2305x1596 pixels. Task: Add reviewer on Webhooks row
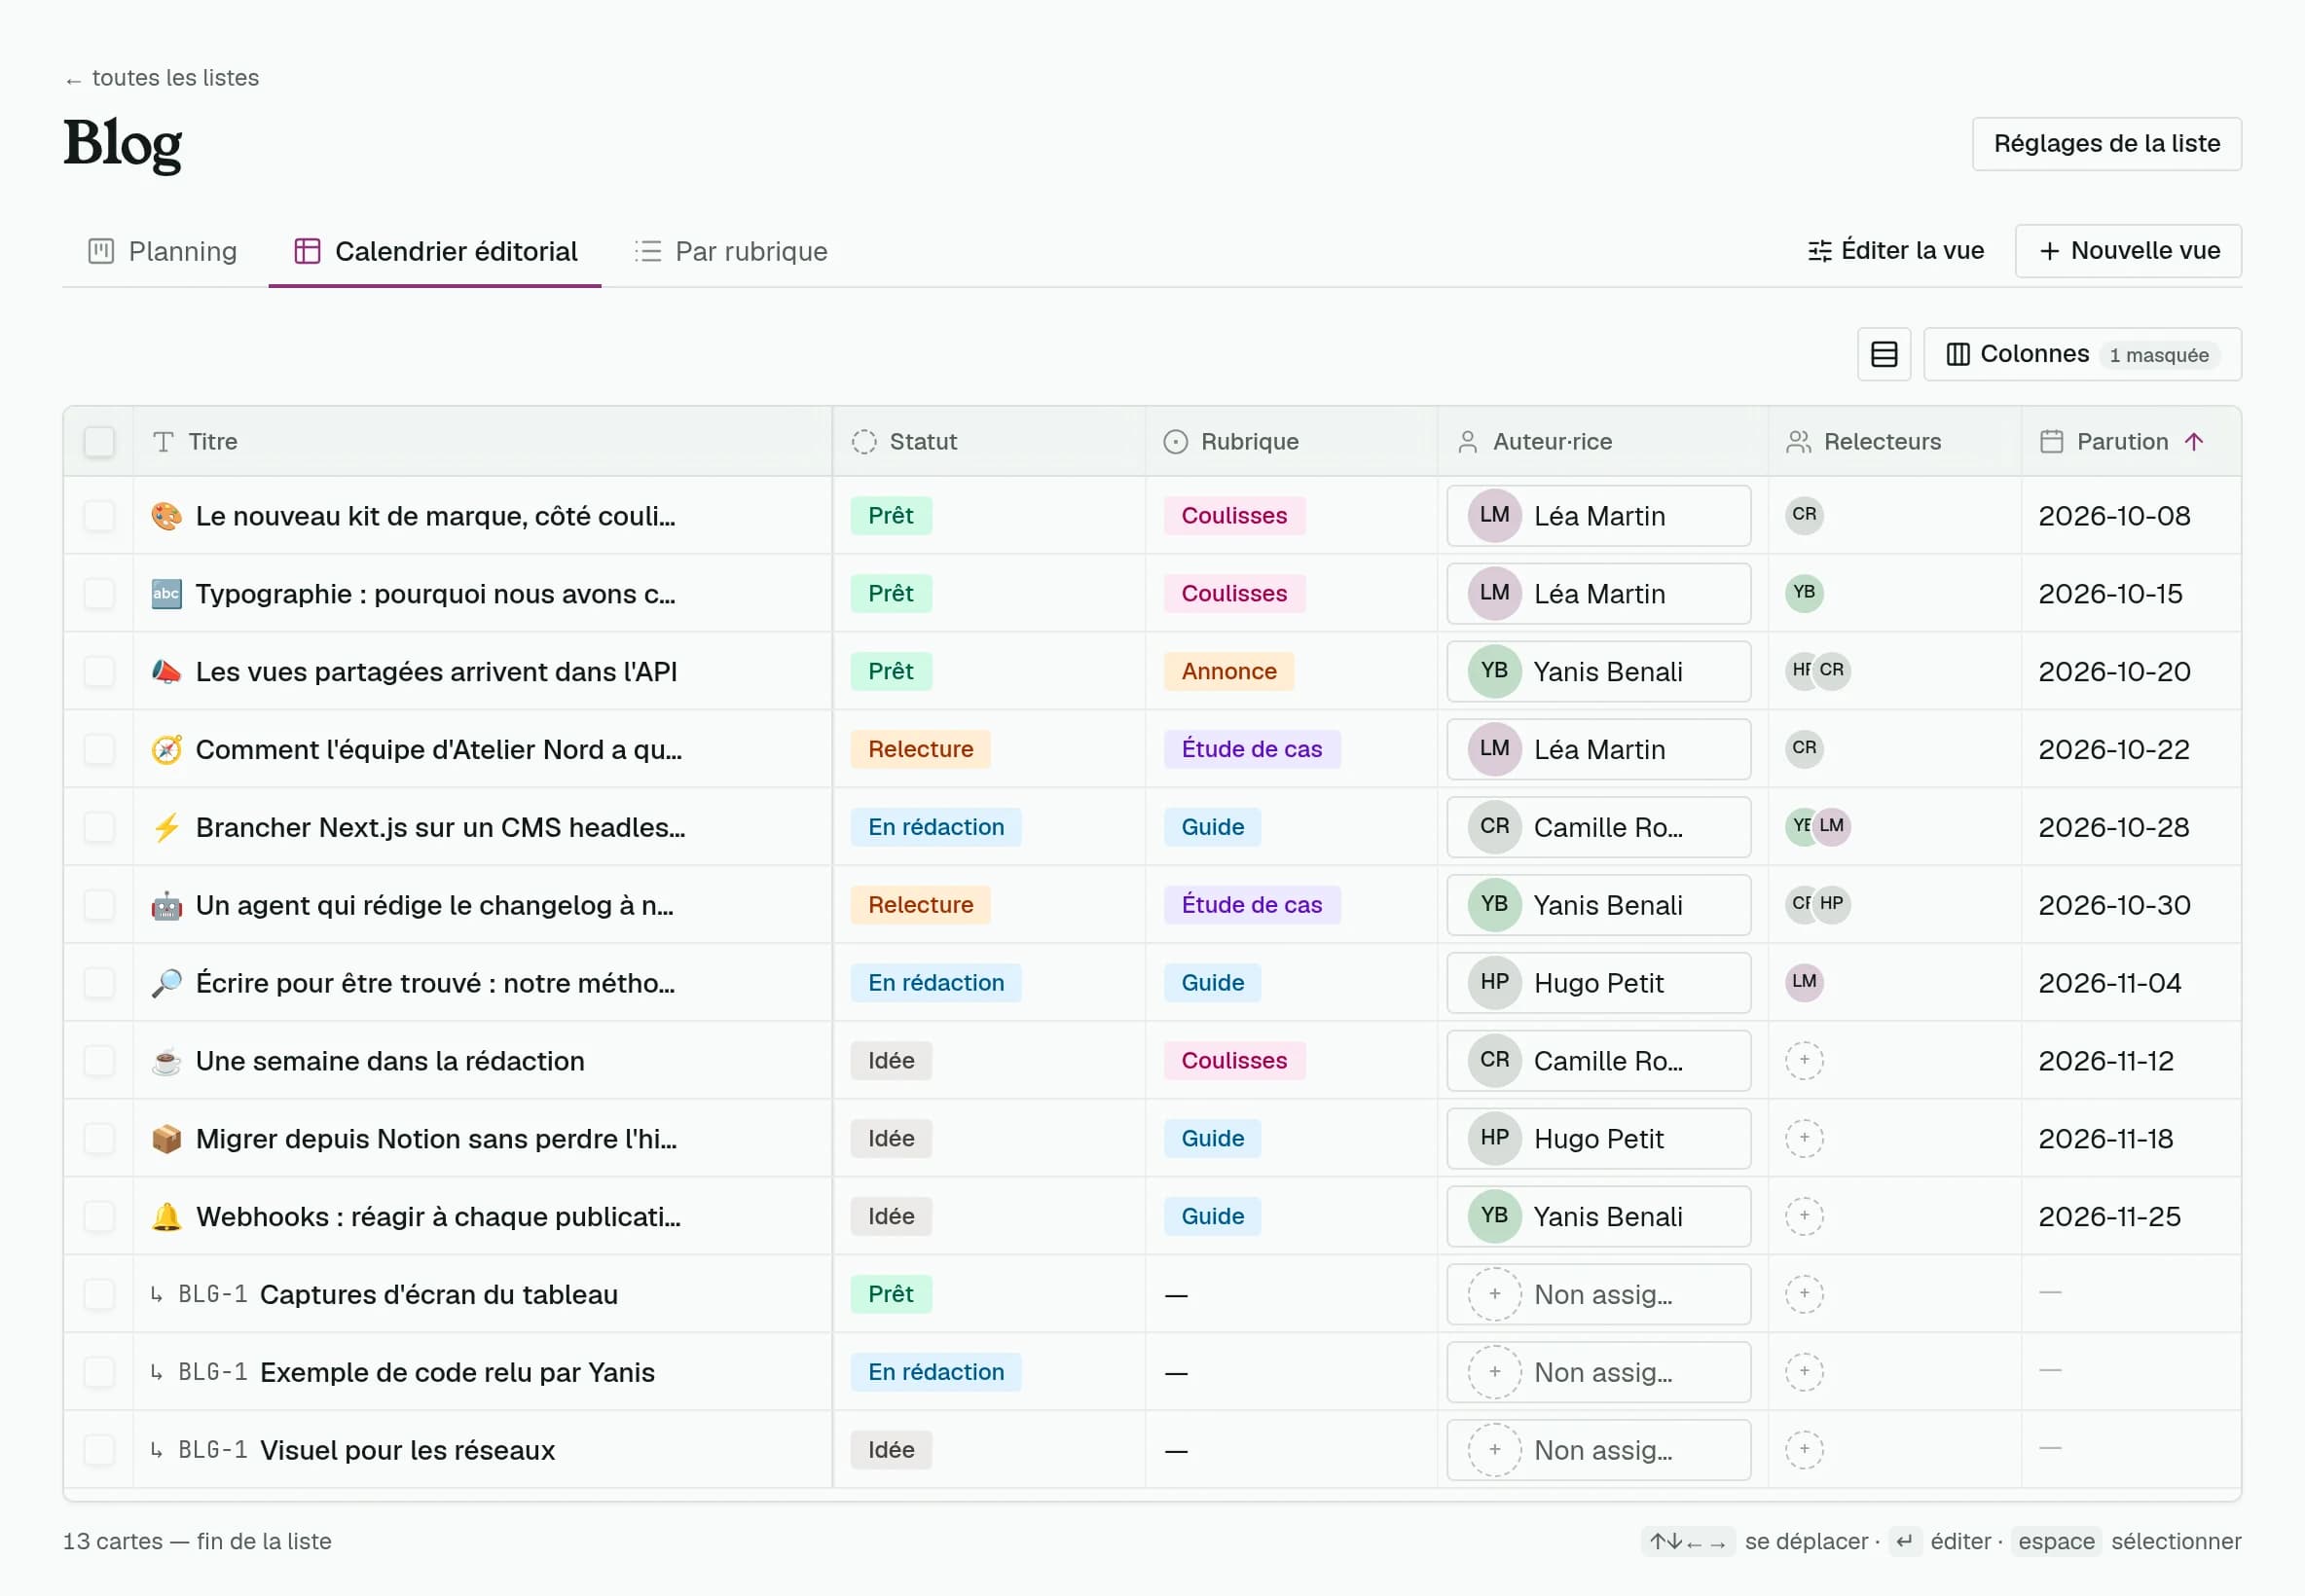click(x=1804, y=1216)
